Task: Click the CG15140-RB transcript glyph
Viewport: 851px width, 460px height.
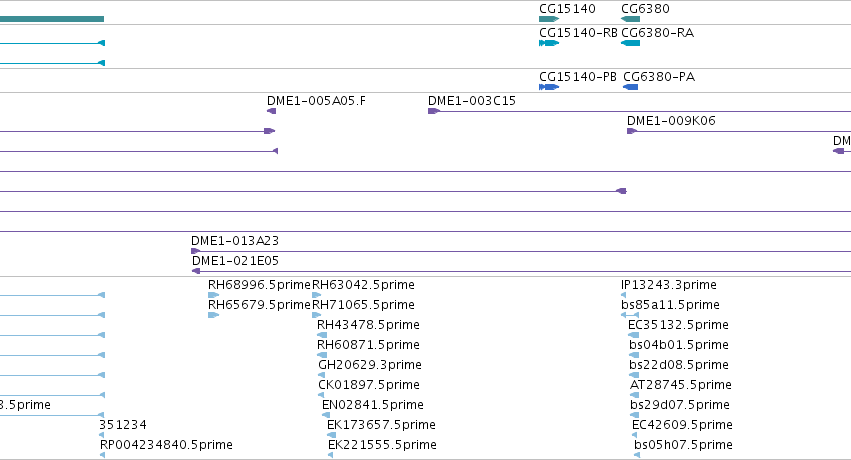Action: tap(549, 43)
